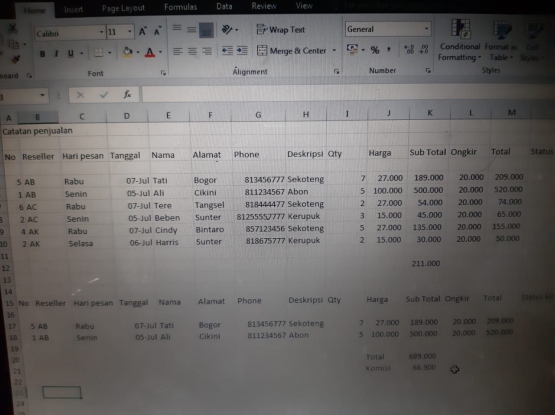Viewport: 555px width, 415px height.
Task: Click the Format Painter brush
Action: pyautogui.click(x=16, y=59)
